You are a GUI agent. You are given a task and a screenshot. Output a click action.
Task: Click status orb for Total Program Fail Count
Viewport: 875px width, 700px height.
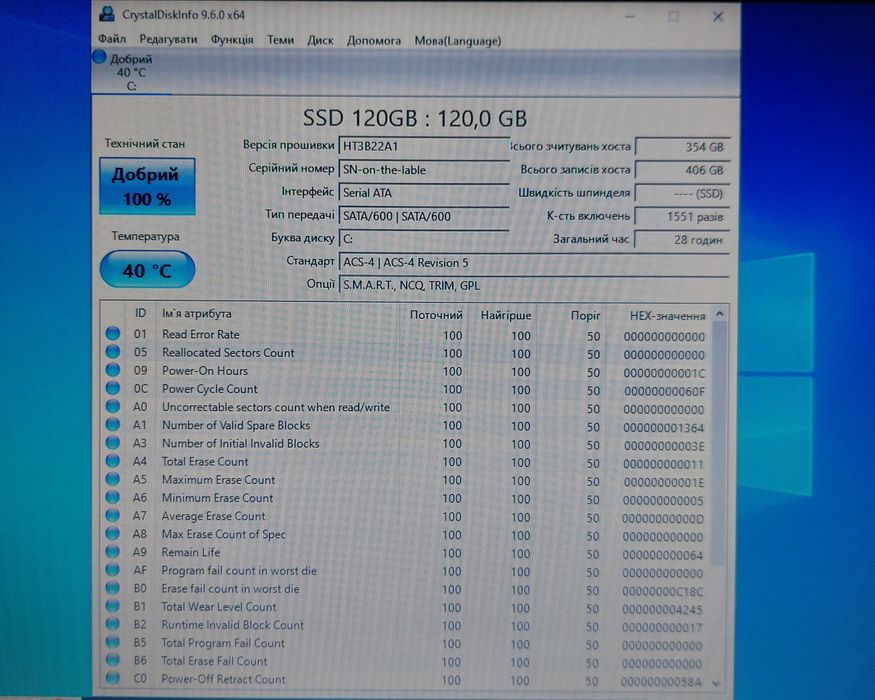click(x=113, y=643)
